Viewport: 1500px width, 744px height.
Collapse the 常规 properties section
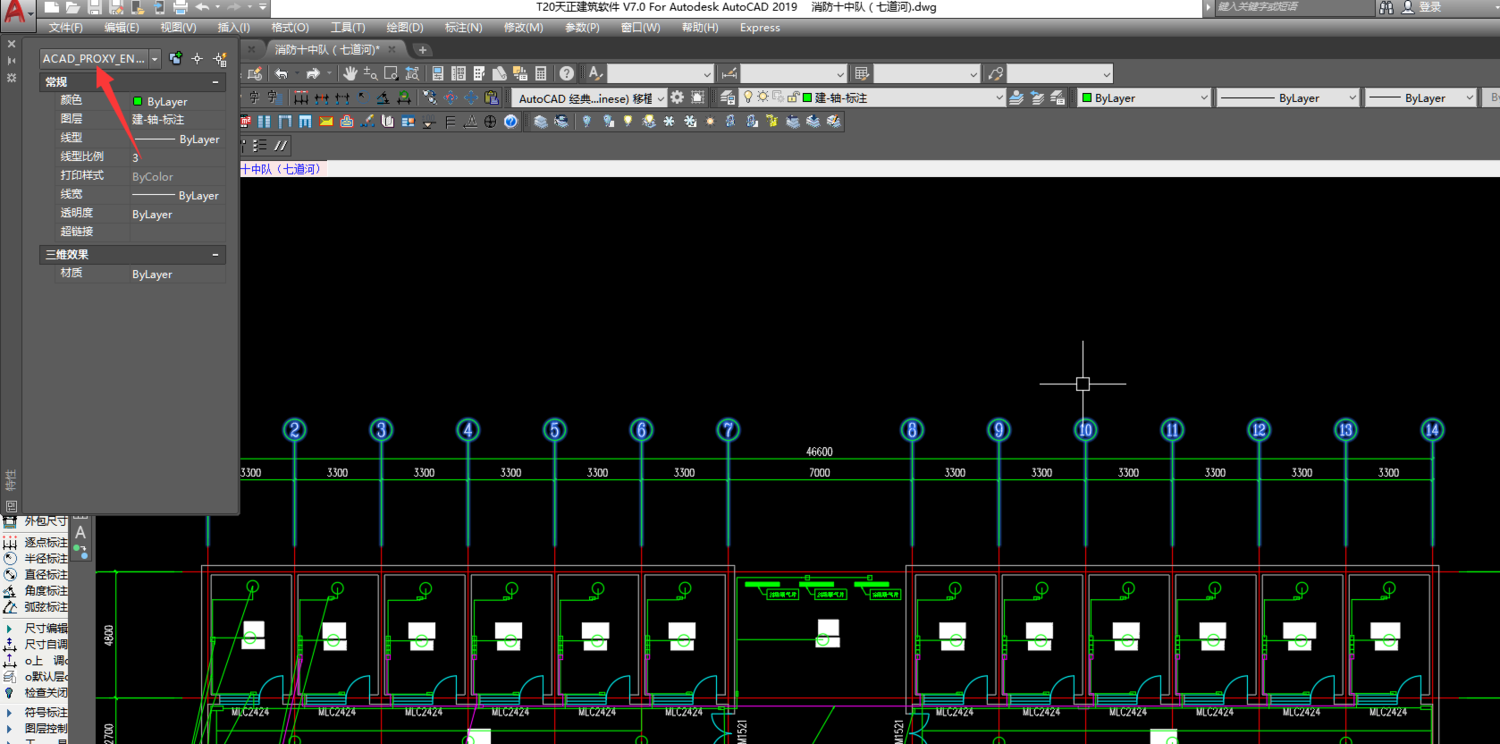215,83
